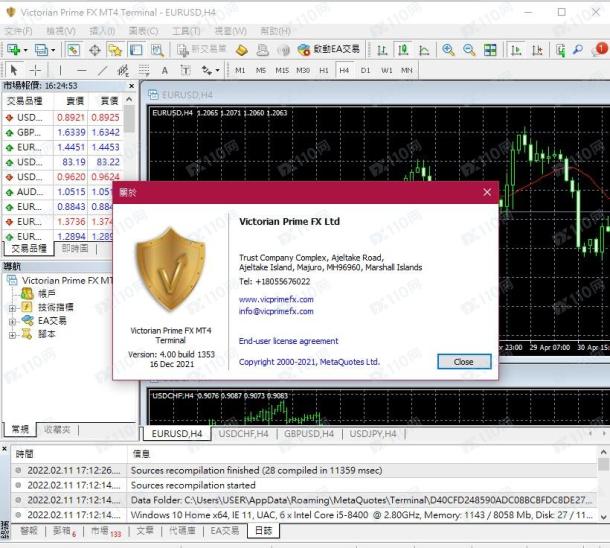This screenshot has width=610, height=548.
Task: Open End-user license agreement link
Action: click(x=288, y=341)
